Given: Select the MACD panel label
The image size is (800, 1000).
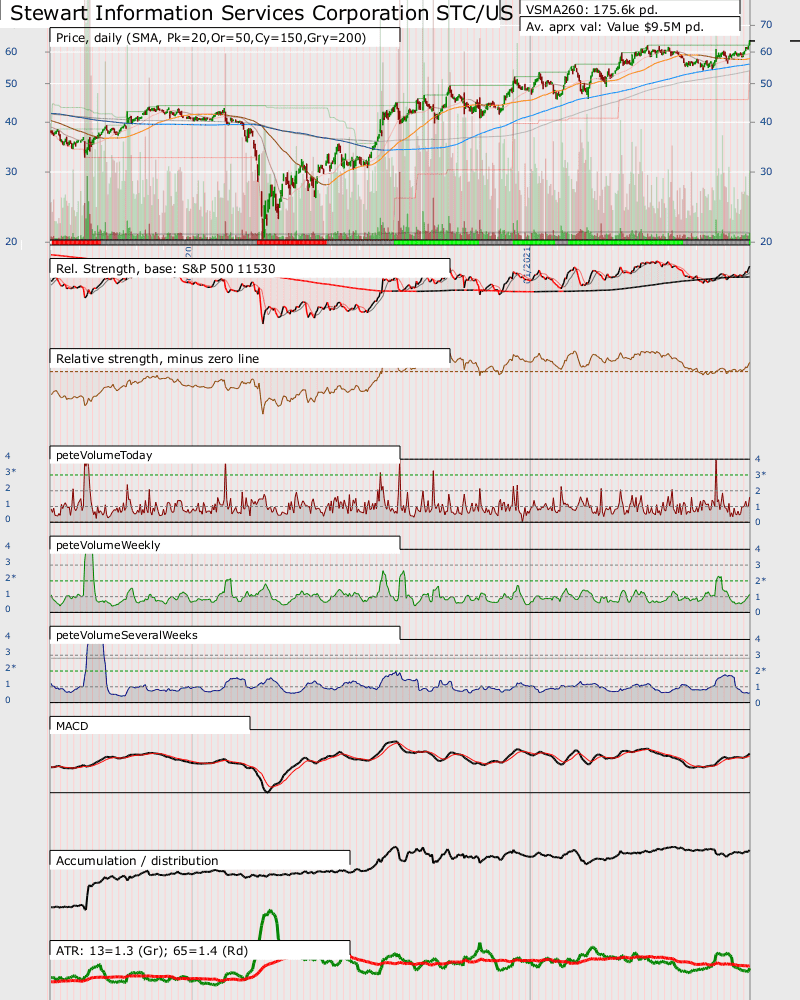Looking at the screenshot, I should coord(72,726).
